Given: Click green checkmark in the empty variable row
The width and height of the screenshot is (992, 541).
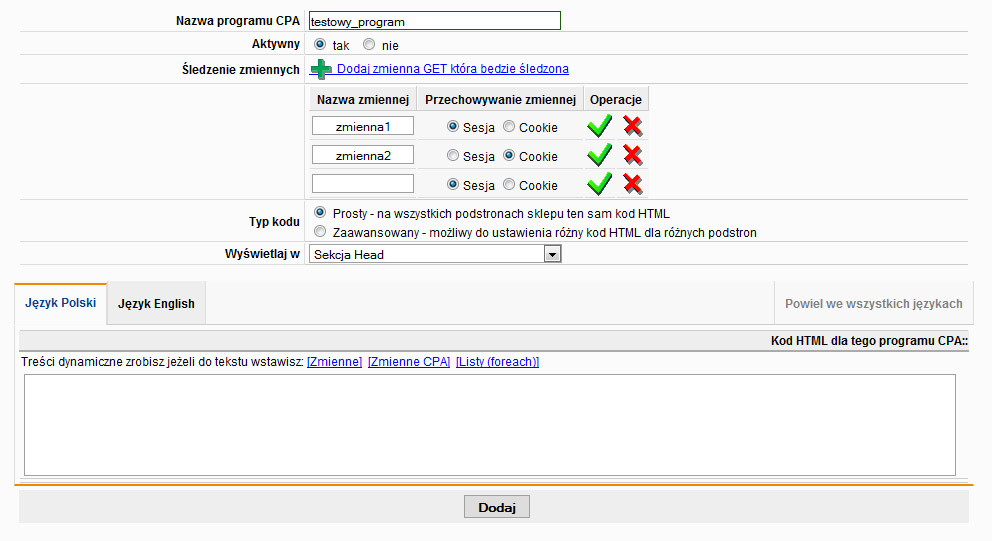Looking at the screenshot, I should pyautogui.click(x=599, y=184).
